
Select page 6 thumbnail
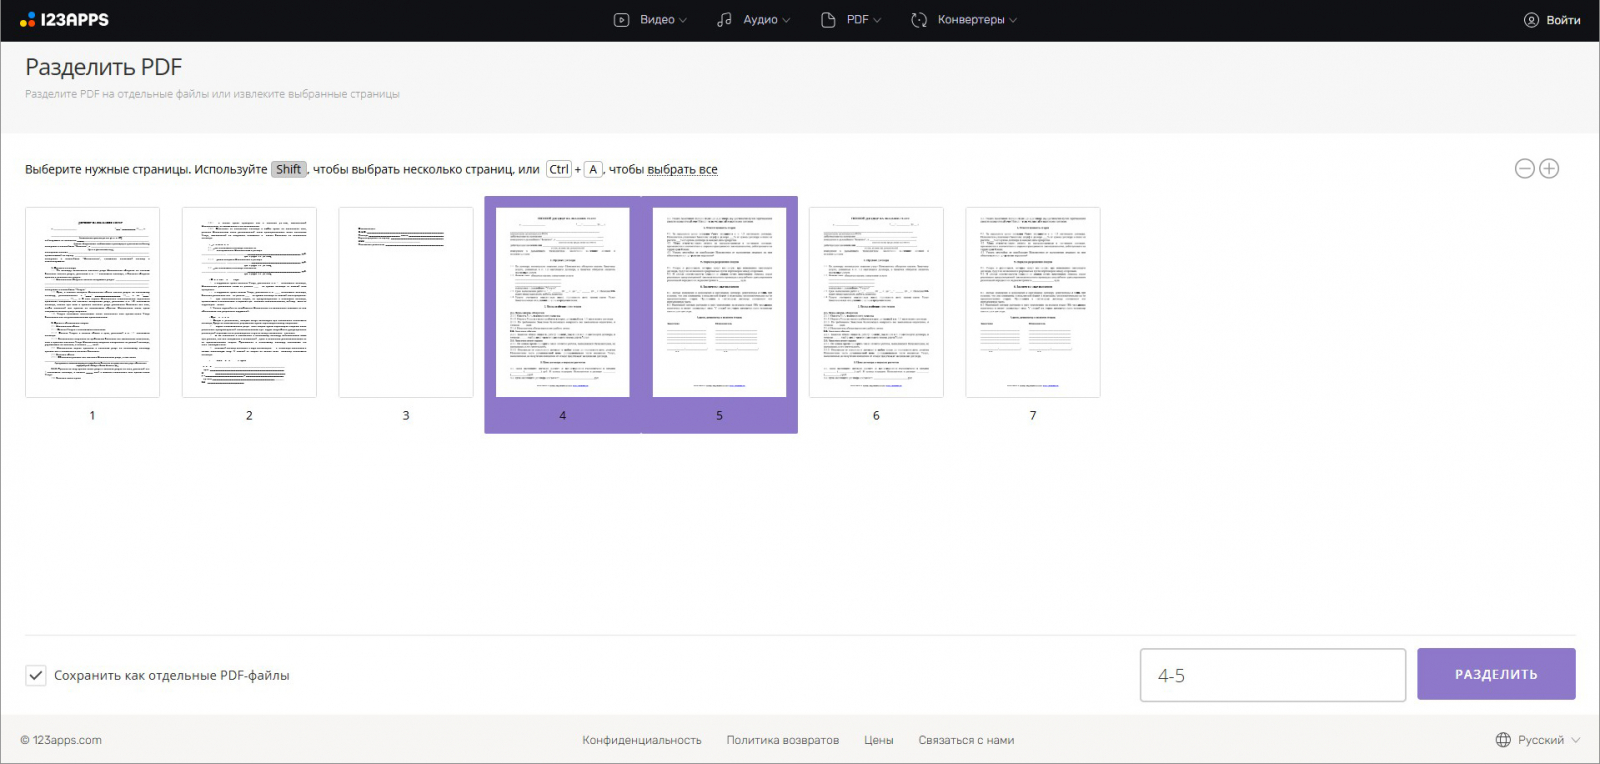pyautogui.click(x=876, y=302)
